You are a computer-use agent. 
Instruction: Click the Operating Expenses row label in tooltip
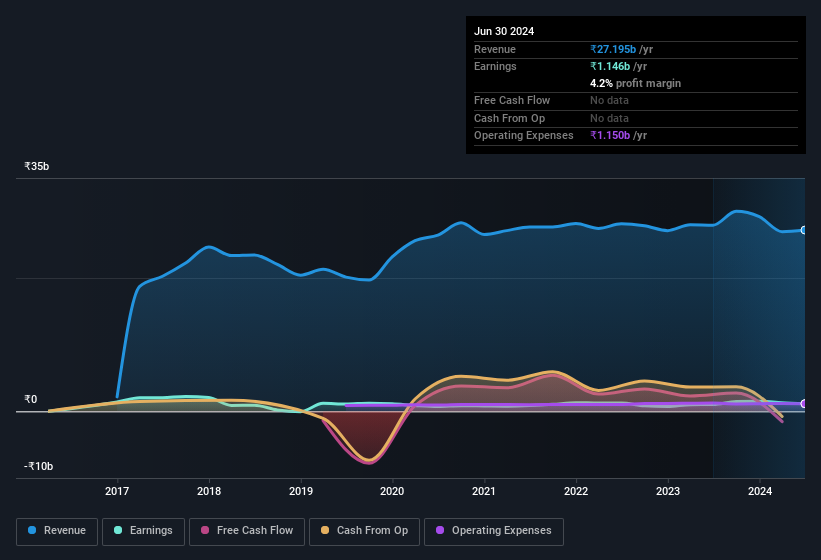[524, 136]
